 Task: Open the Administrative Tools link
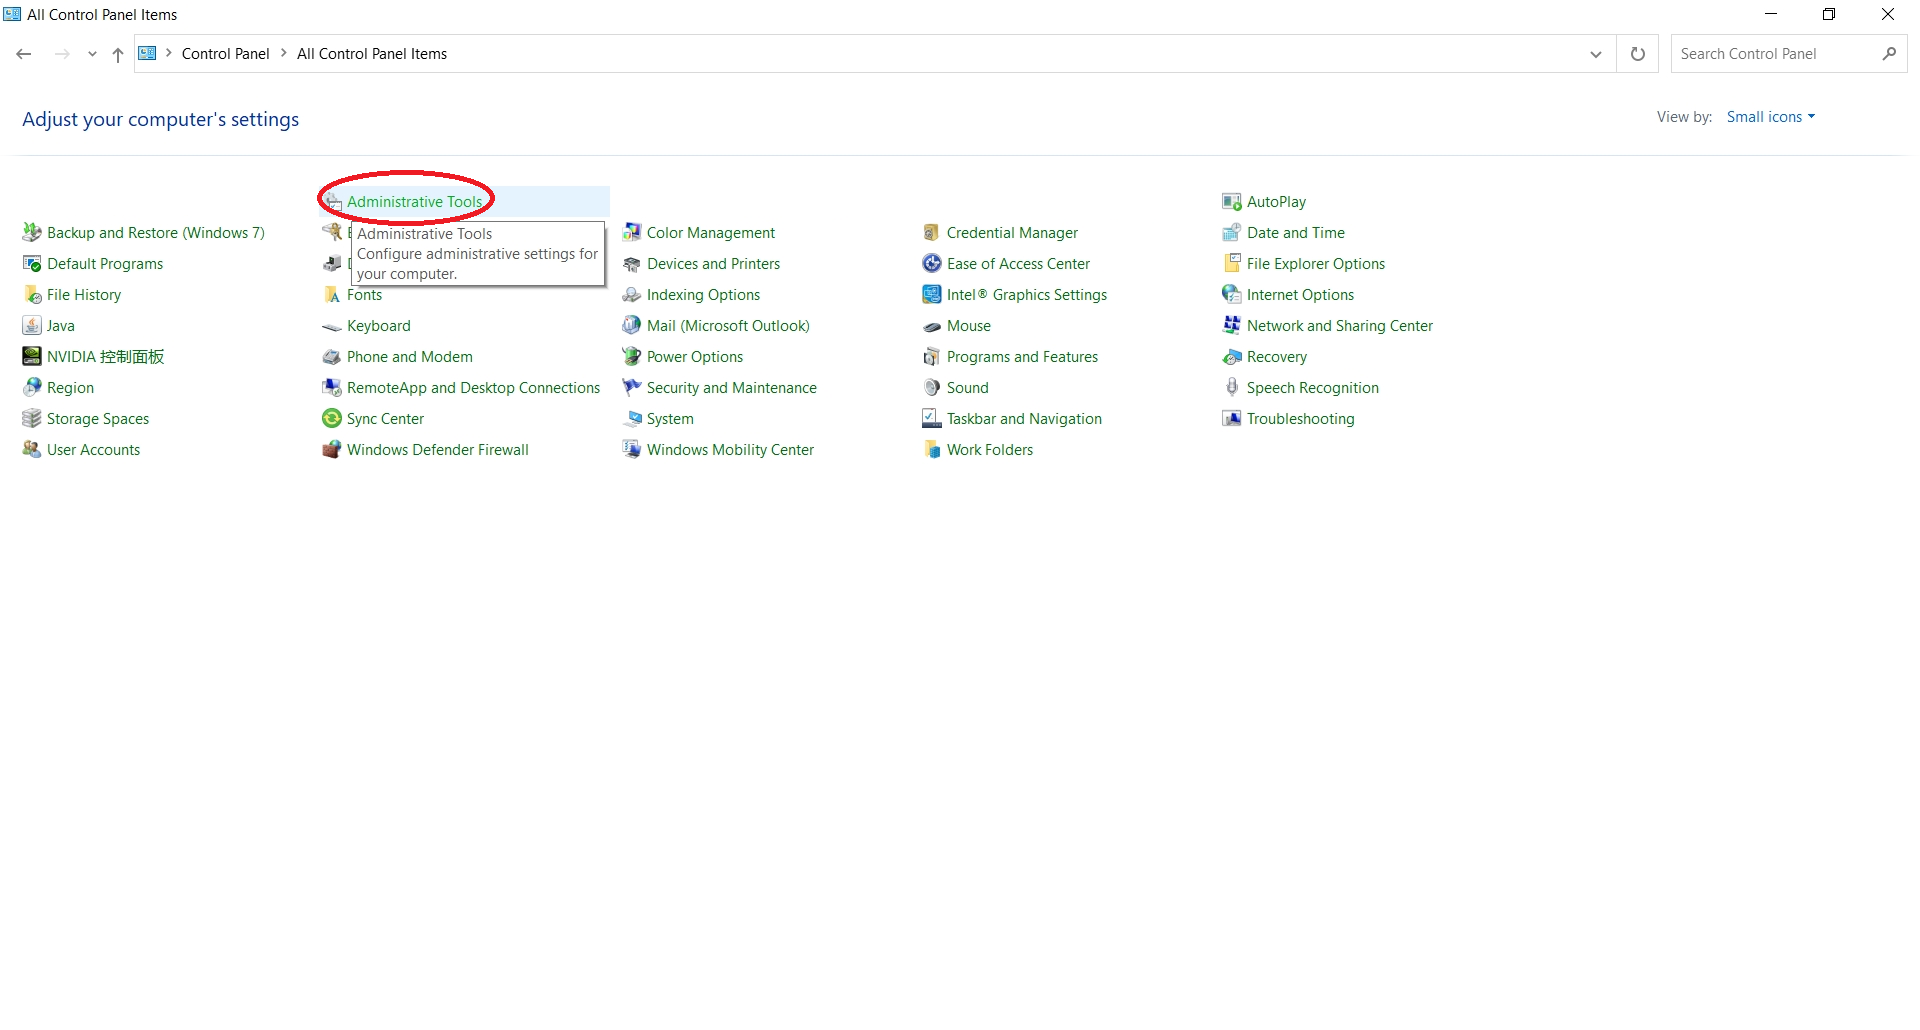[x=415, y=202]
